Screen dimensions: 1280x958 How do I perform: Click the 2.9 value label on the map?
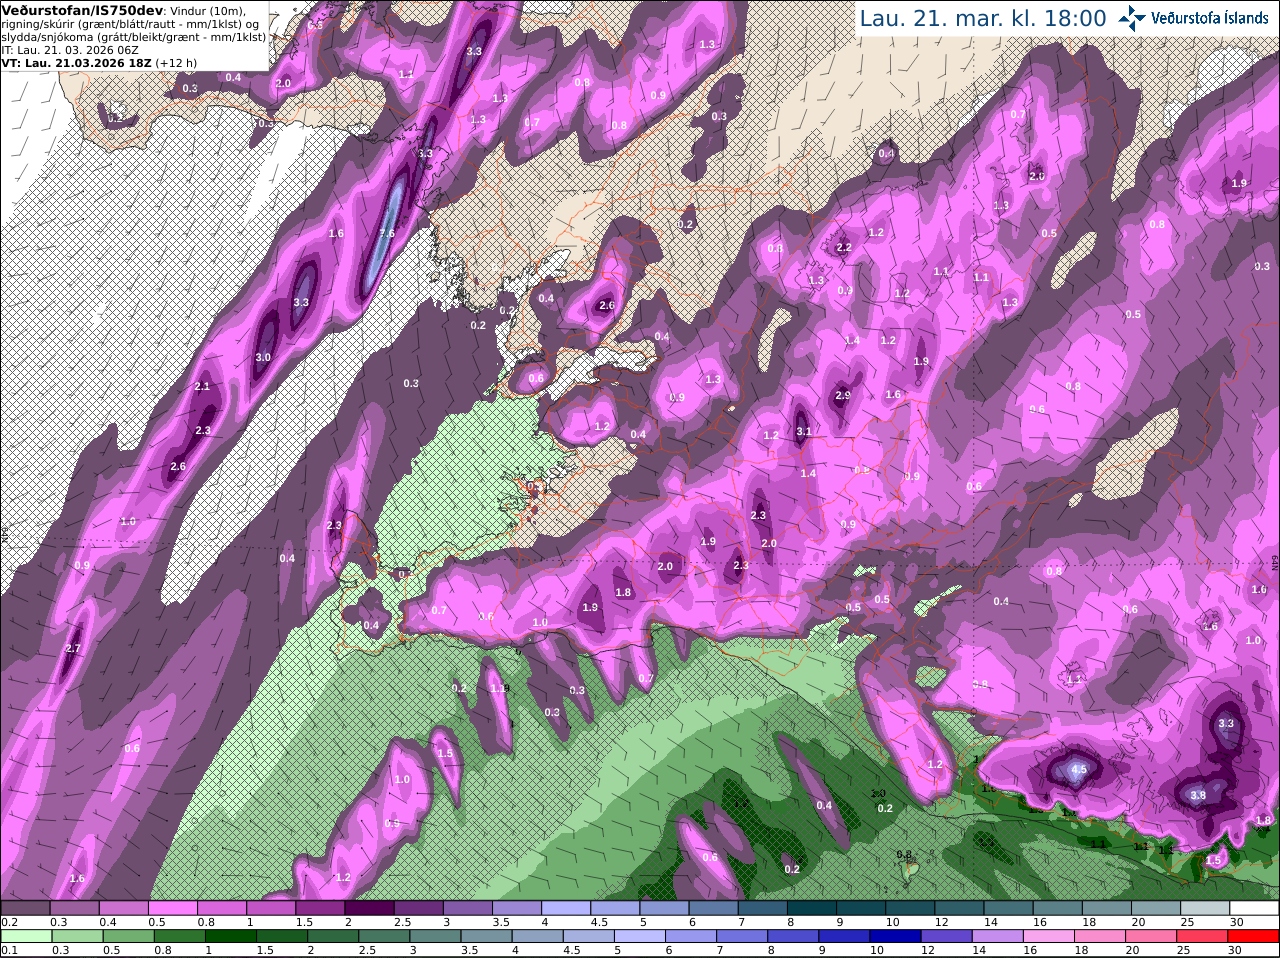[842, 395]
